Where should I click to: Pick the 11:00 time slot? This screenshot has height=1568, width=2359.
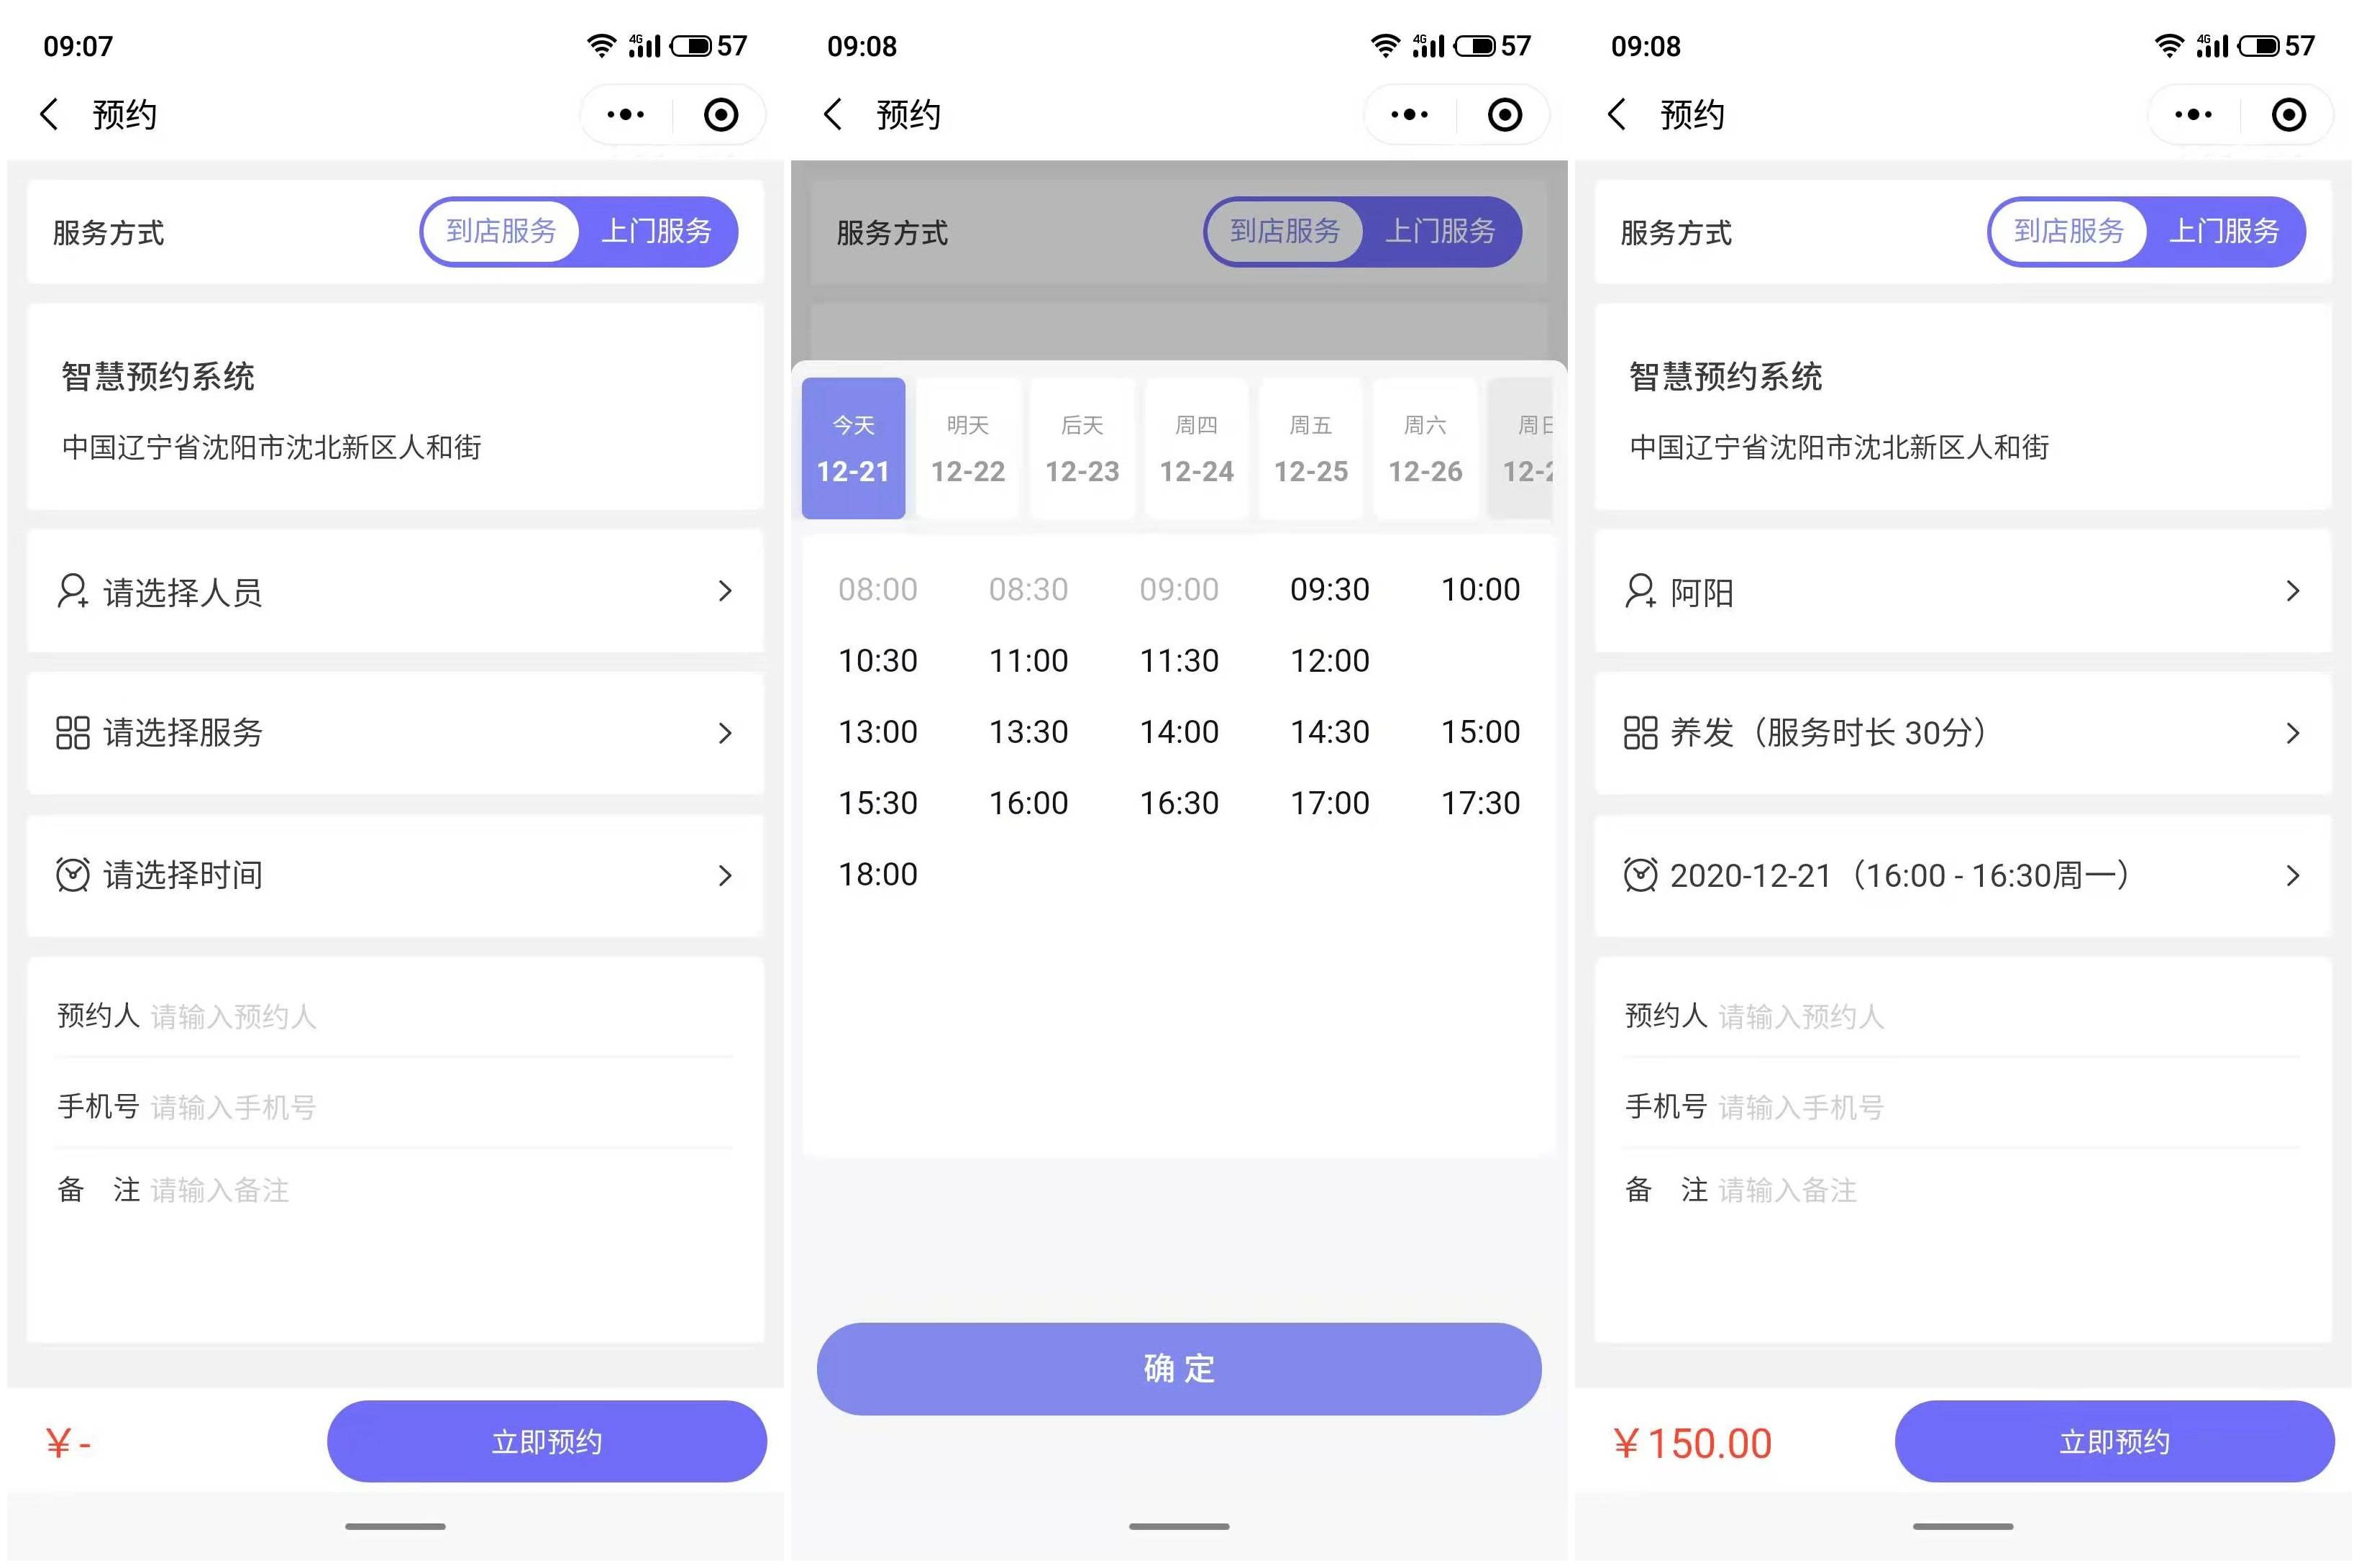[1028, 660]
